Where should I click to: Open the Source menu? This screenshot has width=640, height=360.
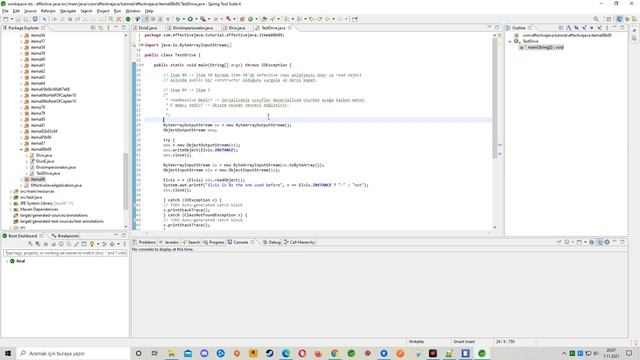(x=30, y=11)
